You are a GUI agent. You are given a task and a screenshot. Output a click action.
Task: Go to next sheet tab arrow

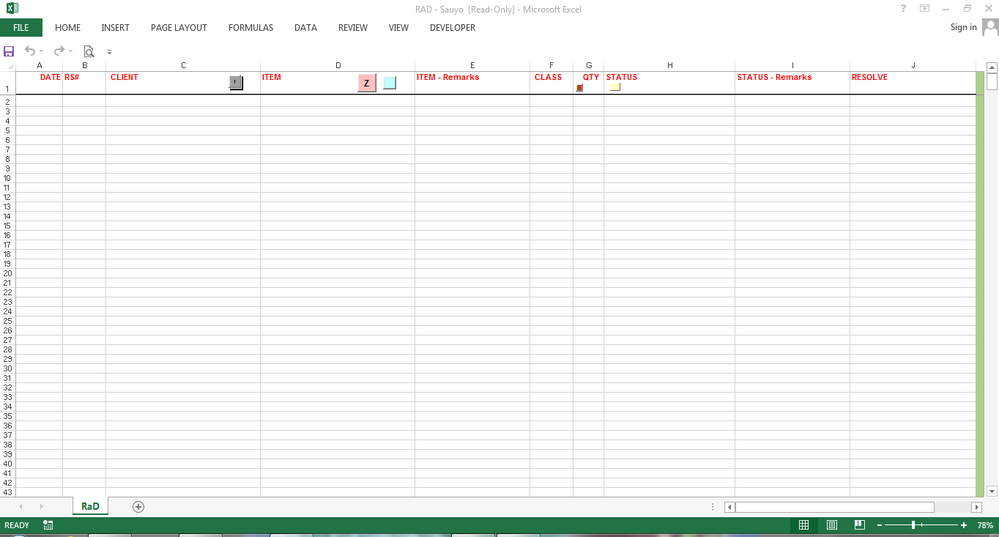click(41, 507)
